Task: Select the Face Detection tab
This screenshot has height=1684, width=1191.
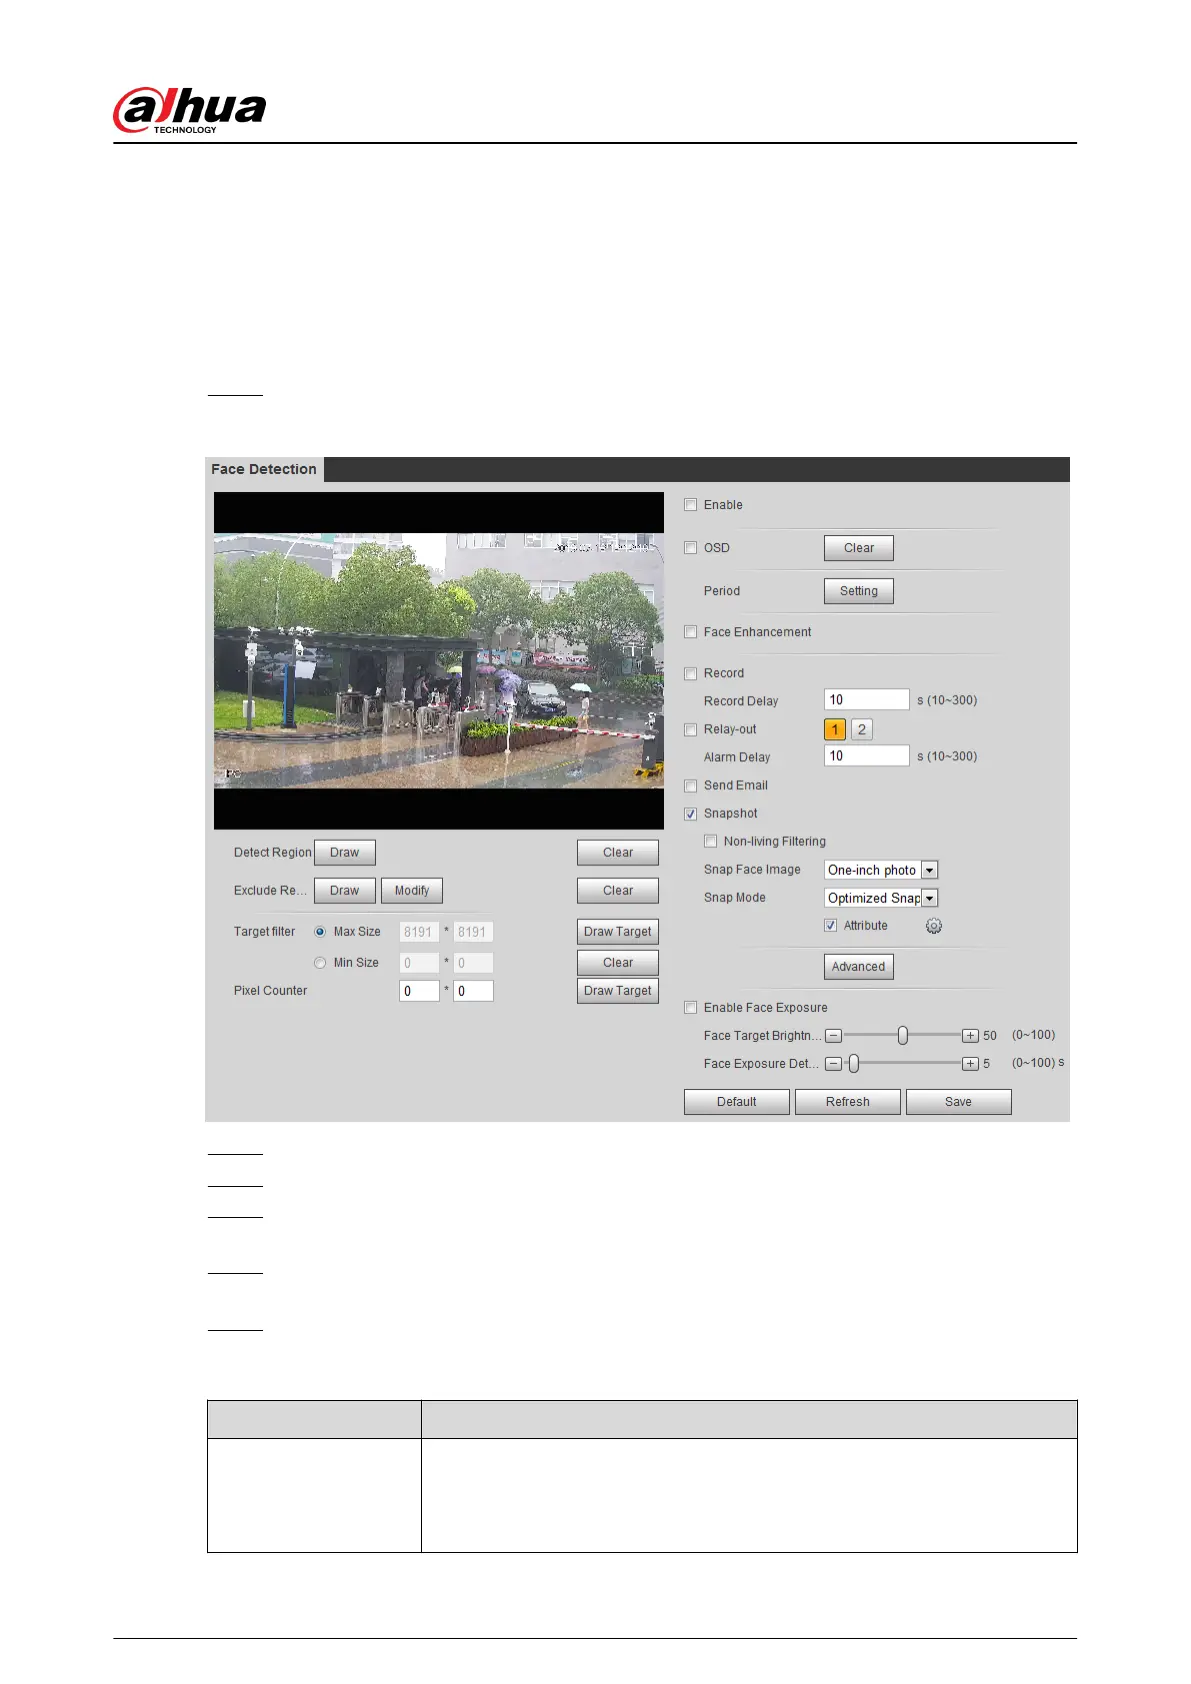Action: click(x=264, y=470)
